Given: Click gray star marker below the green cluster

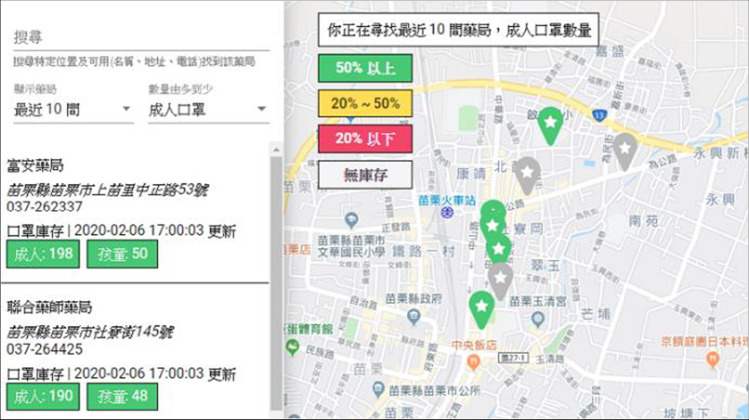Looking at the screenshot, I should click(x=500, y=277).
